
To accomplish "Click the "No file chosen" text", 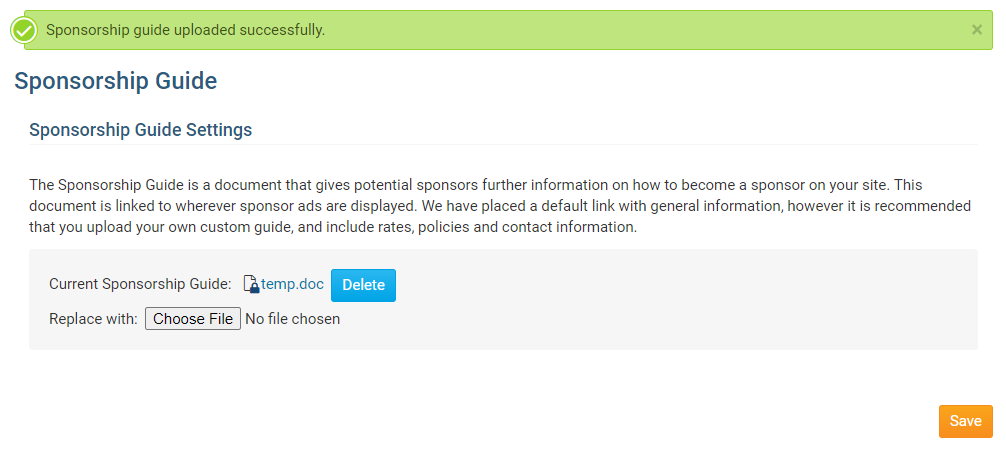I will point(292,319).
